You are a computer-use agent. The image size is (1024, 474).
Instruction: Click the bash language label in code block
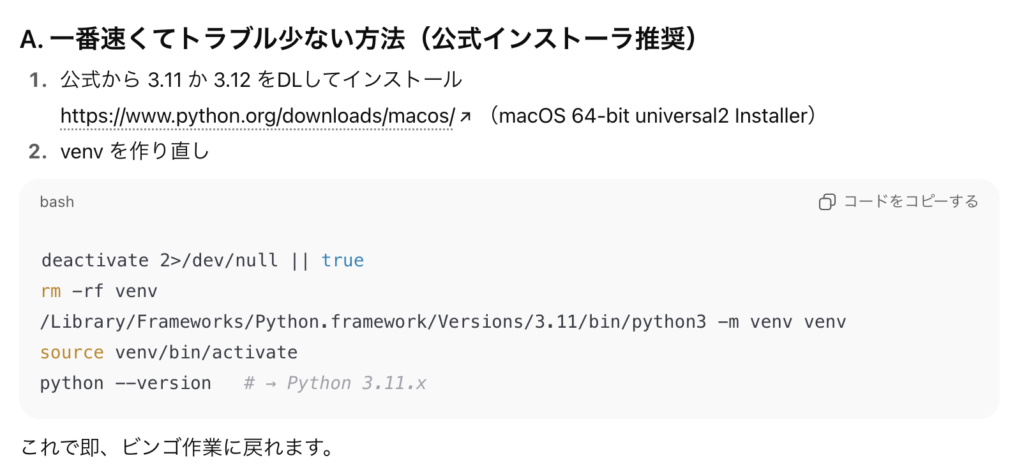[x=57, y=202]
